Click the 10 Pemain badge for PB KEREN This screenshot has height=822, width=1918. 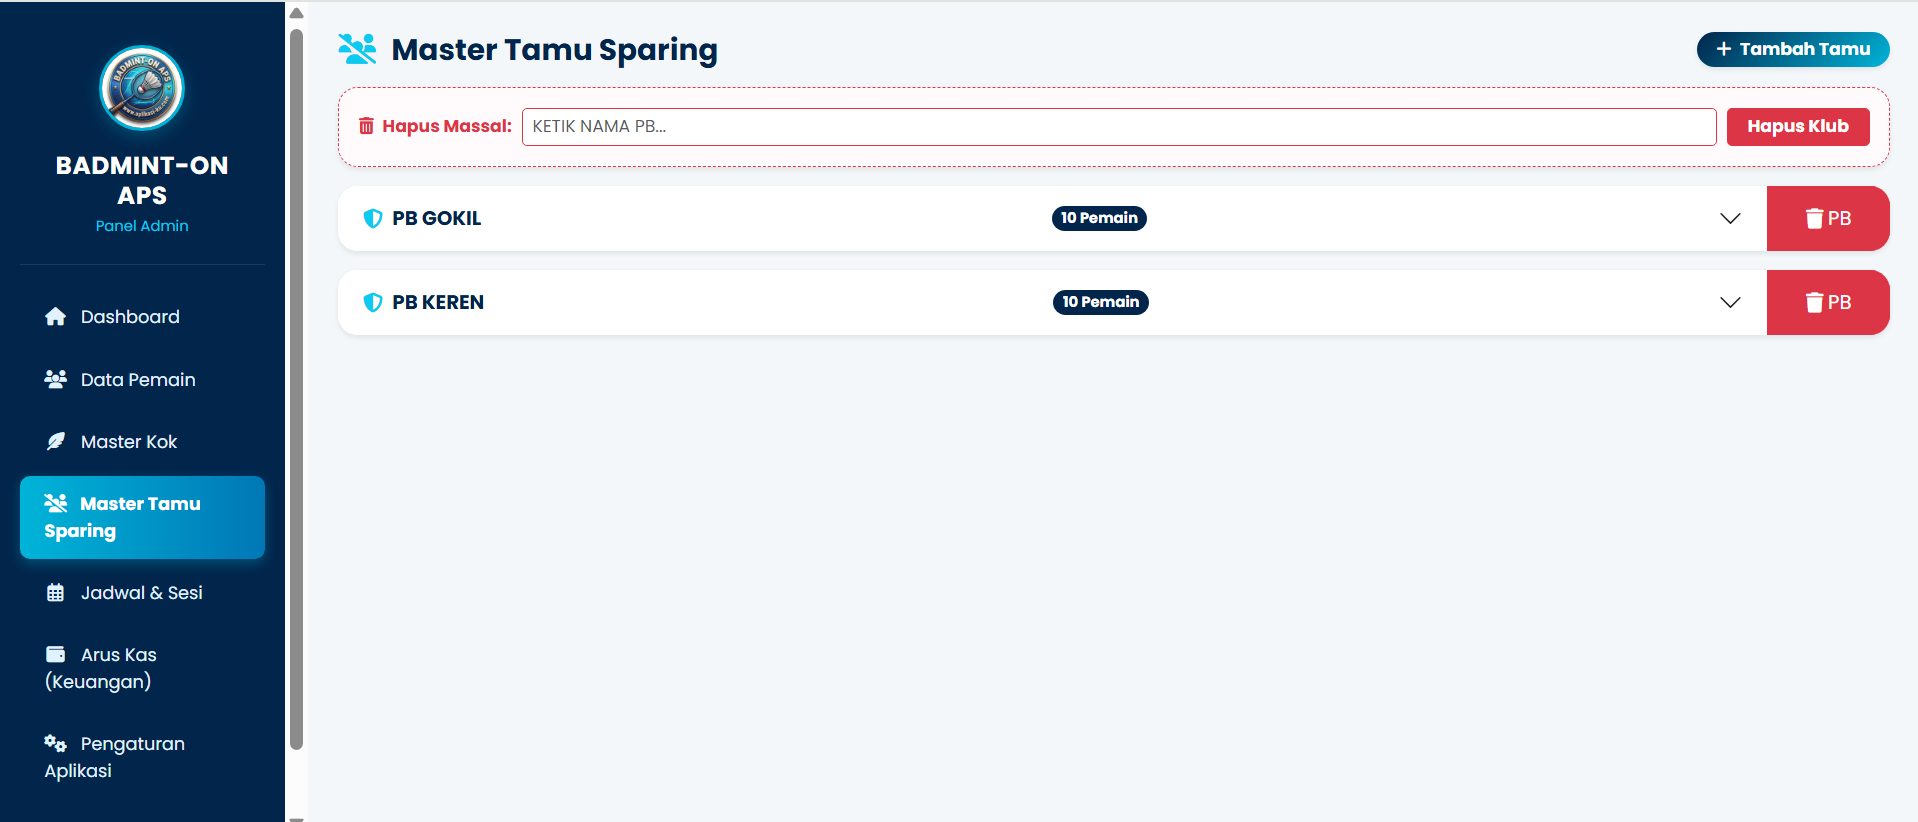(x=1100, y=302)
